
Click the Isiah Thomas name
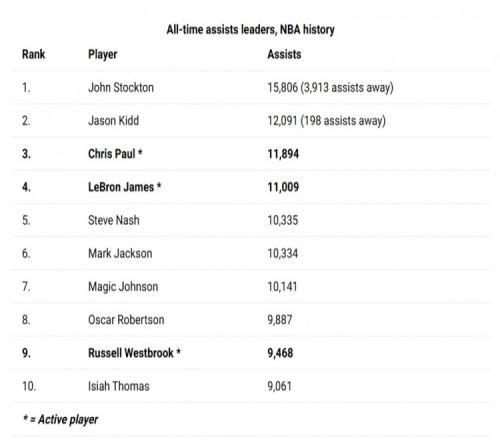[x=119, y=386]
